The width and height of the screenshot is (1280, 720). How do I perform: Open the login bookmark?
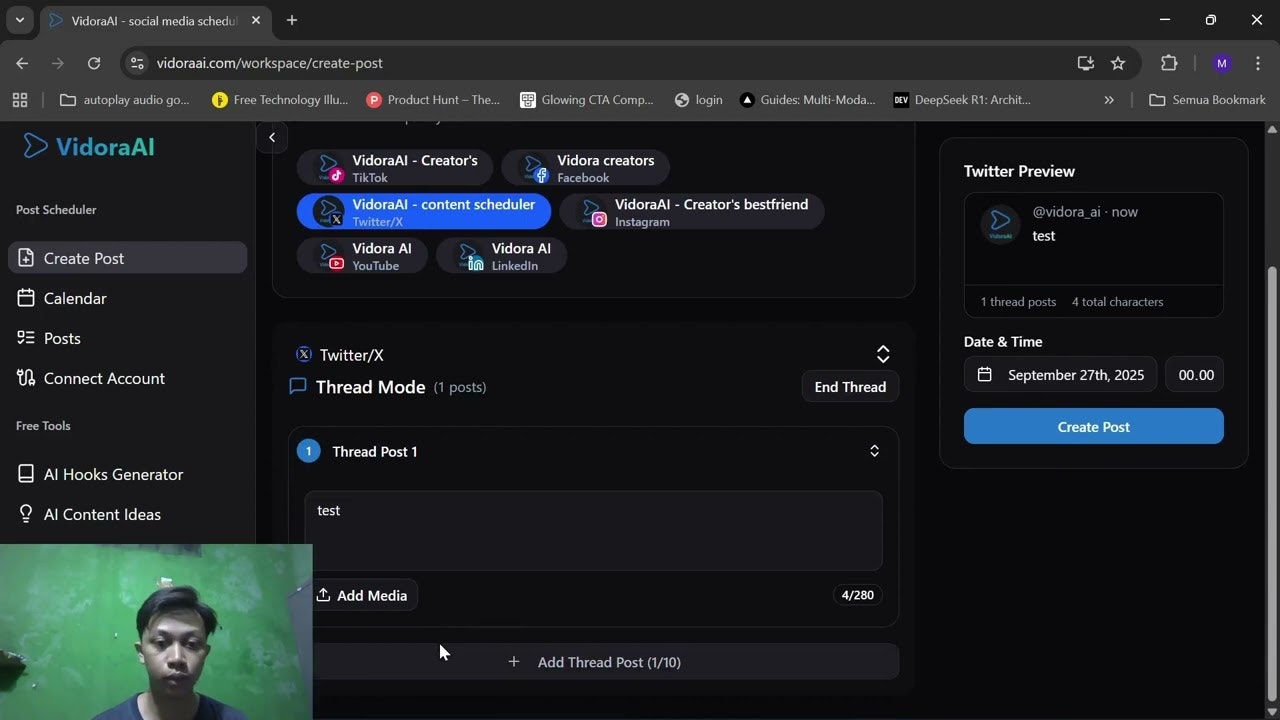point(699,100)
